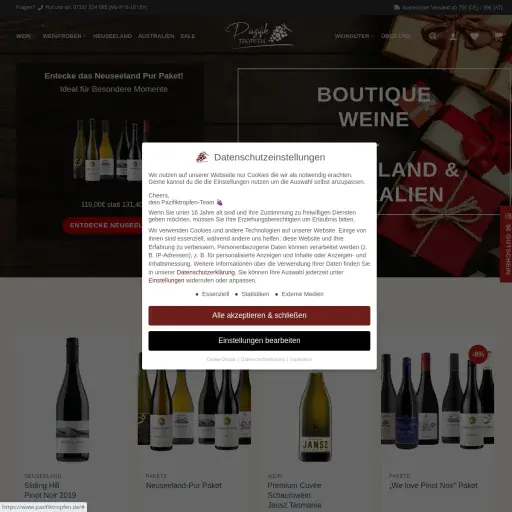Viewport: 512px width, 512px height.
Task: Expand the Weingüter dropdown menu
Action: tap(355, 36)
